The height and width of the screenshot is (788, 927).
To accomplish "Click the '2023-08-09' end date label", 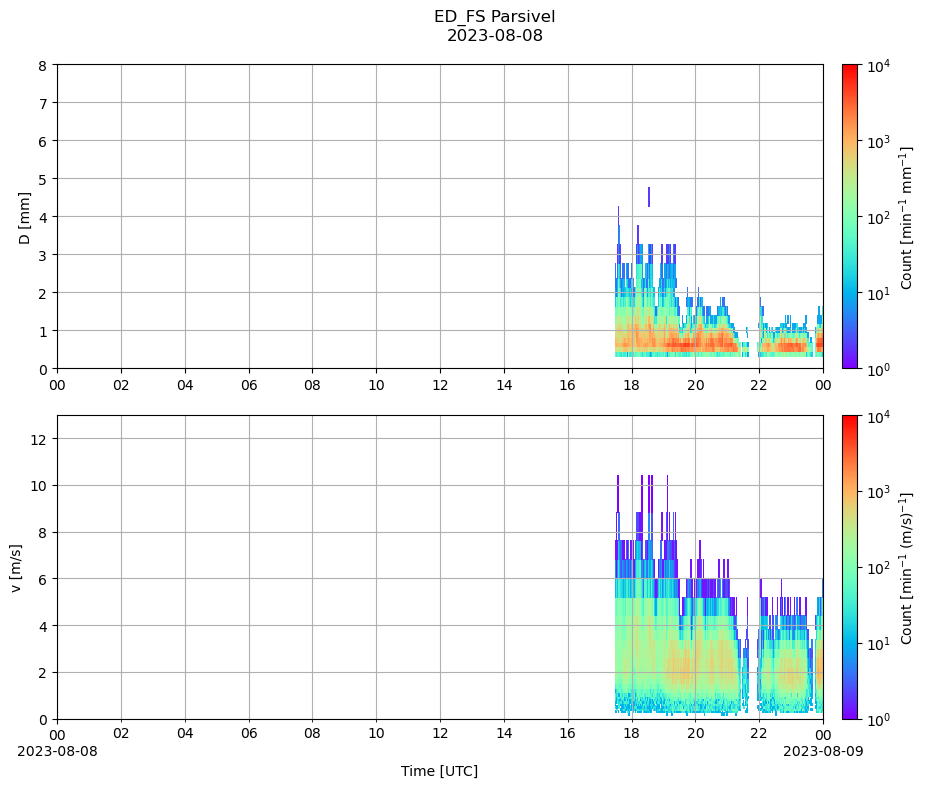I will (823, 751).
